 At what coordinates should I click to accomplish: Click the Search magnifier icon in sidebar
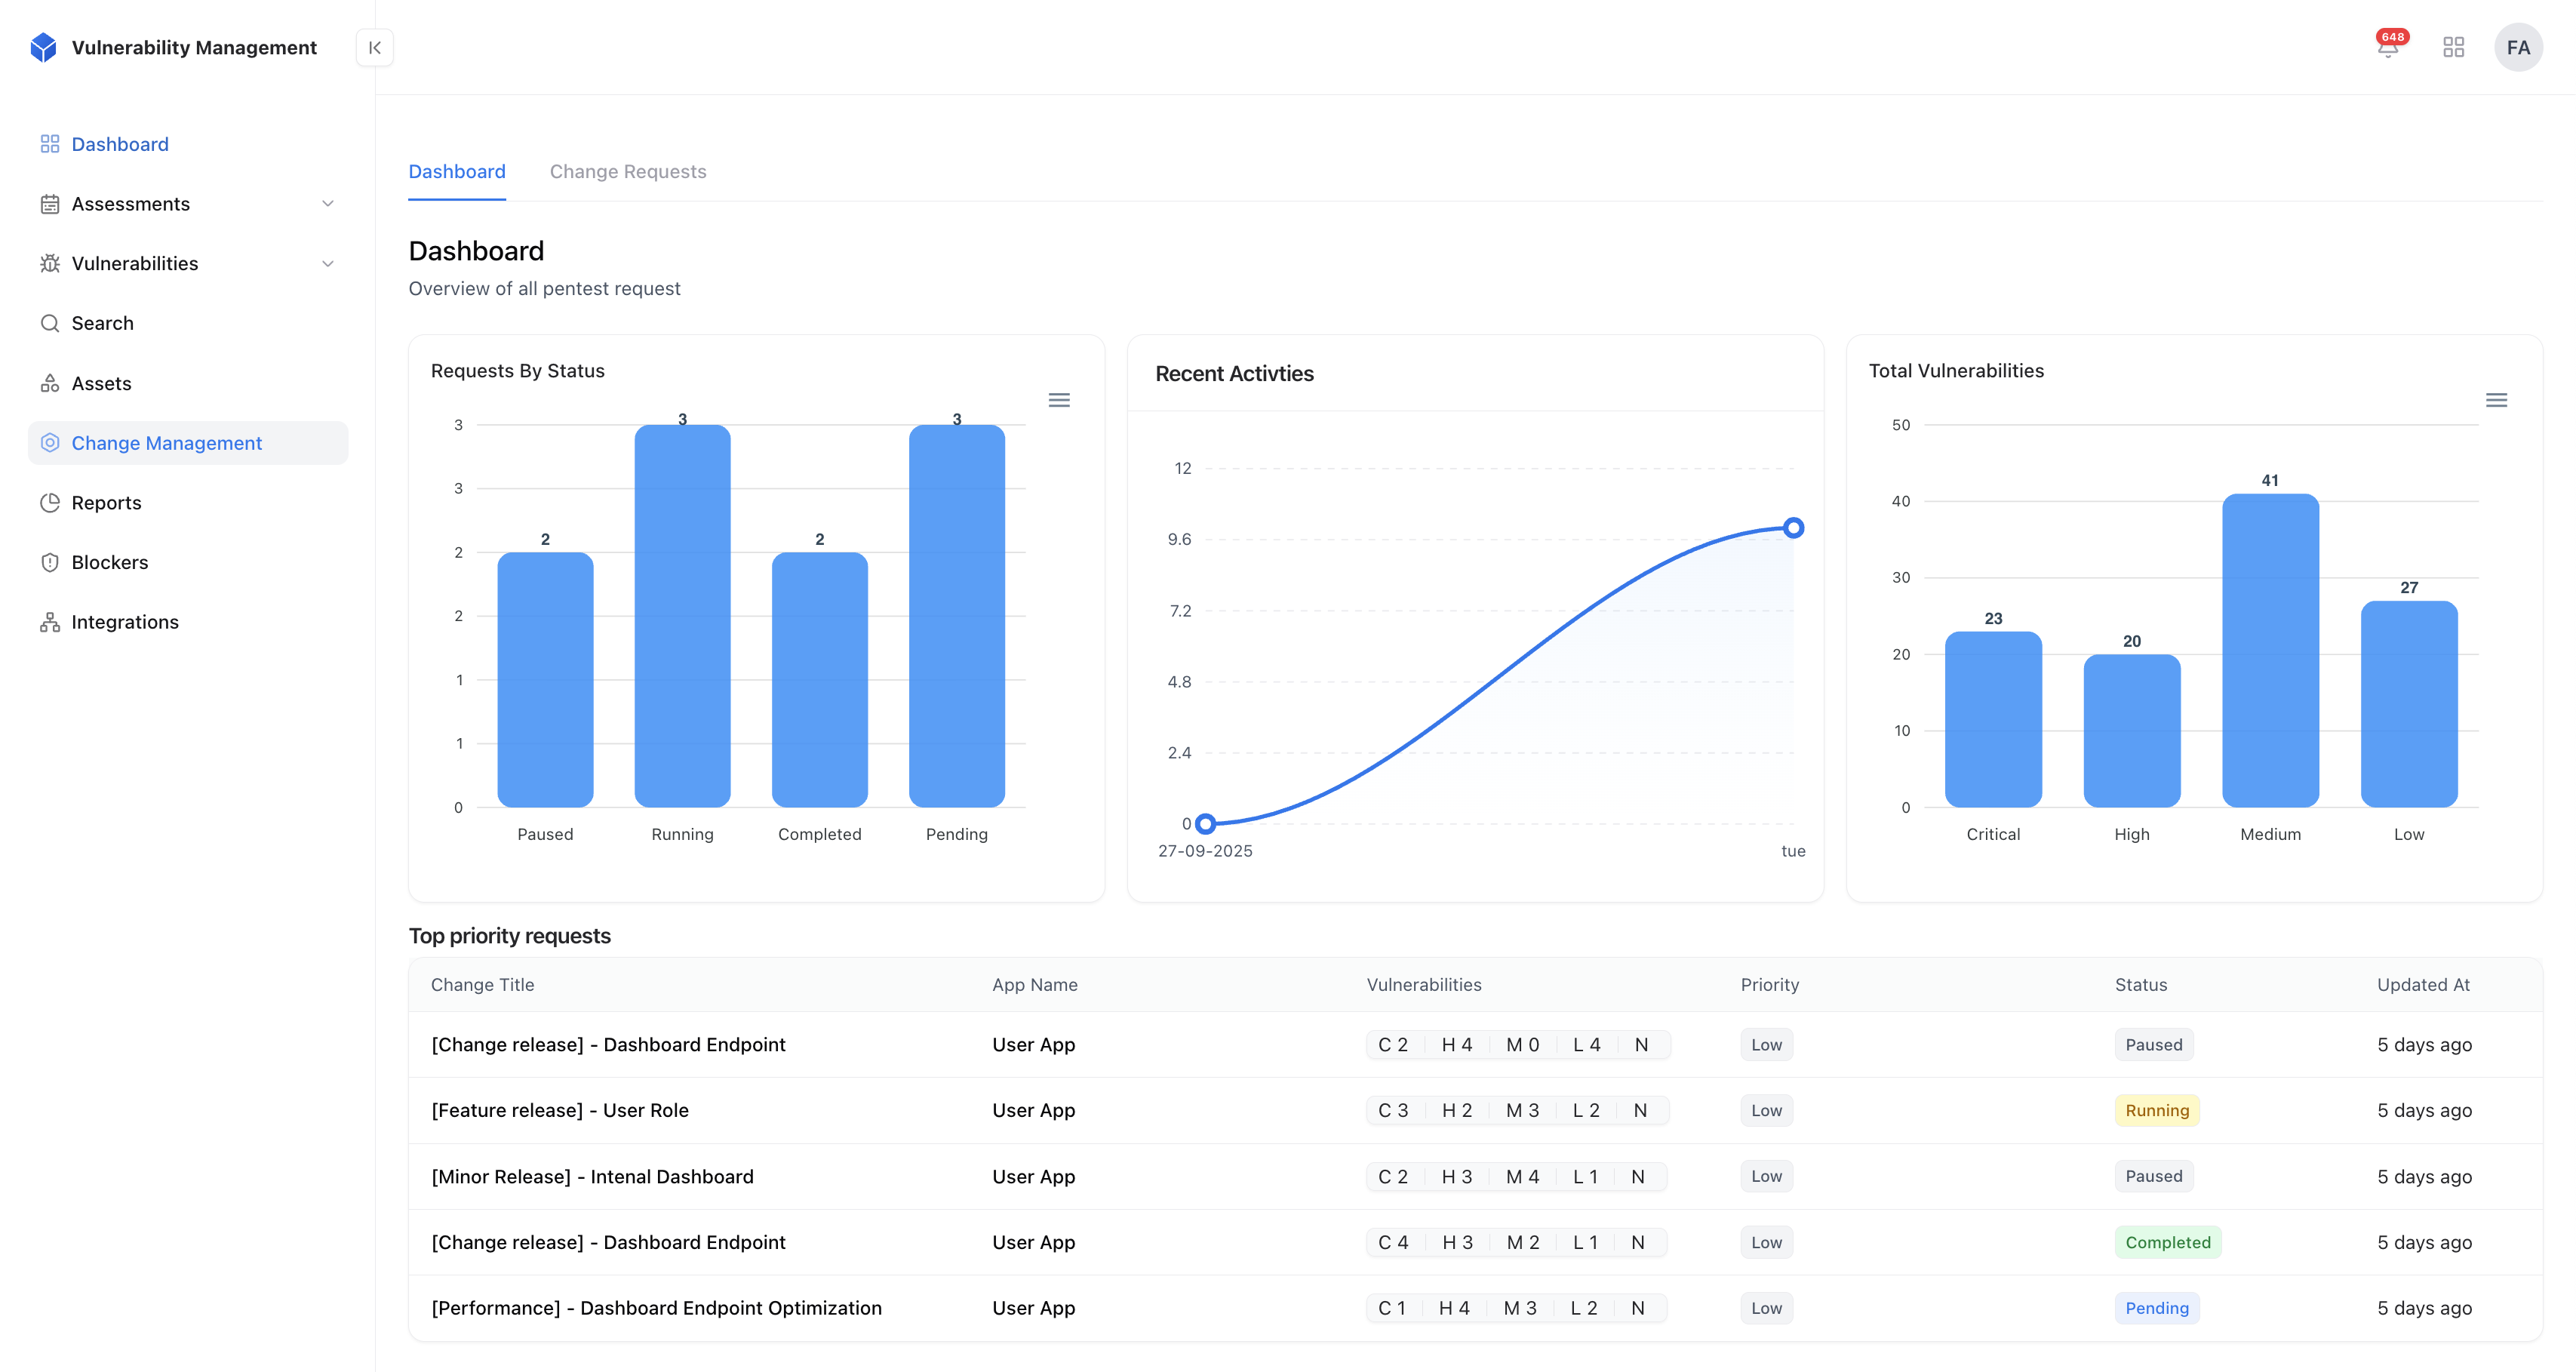point(50,323)
